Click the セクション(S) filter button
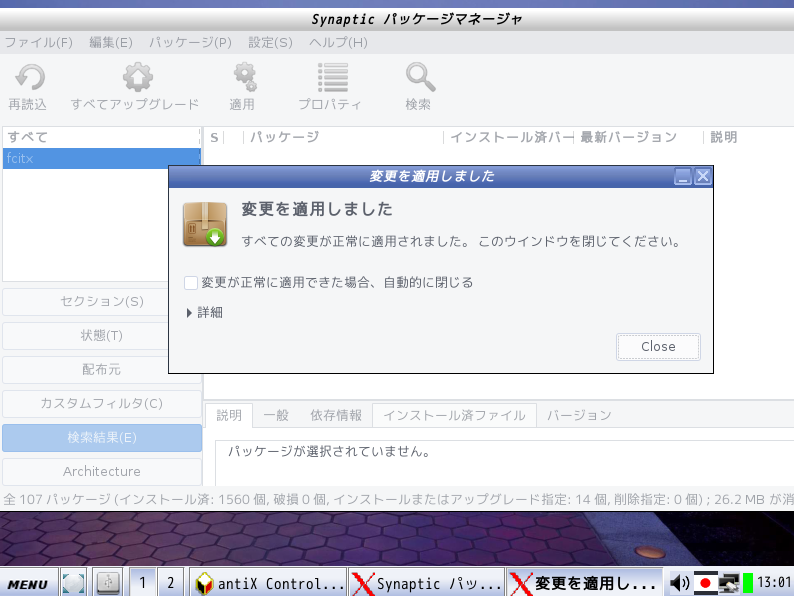794x596 pixels. 102,302
